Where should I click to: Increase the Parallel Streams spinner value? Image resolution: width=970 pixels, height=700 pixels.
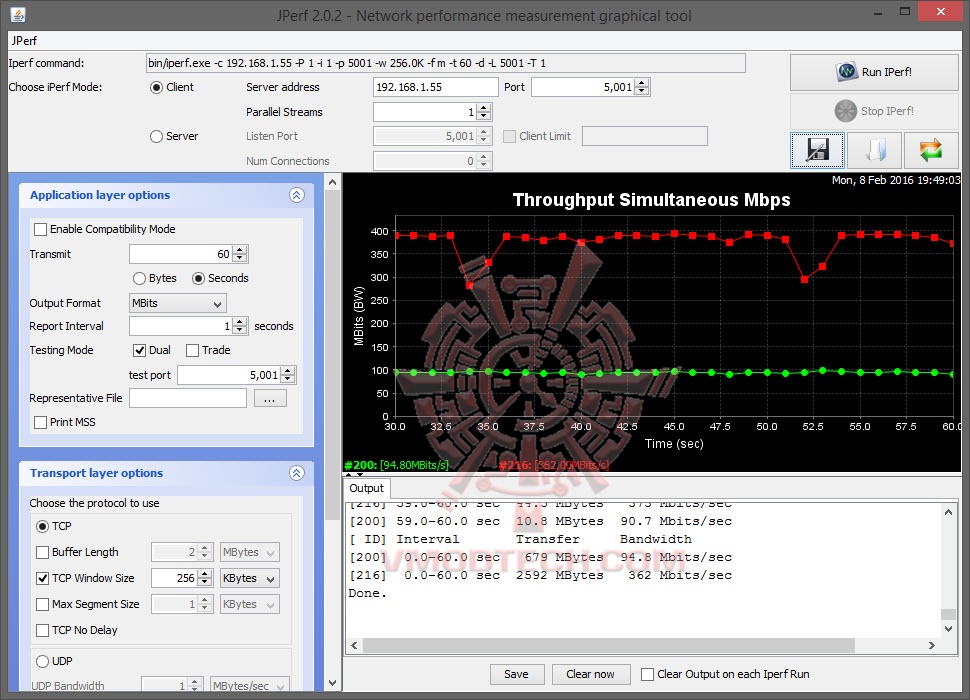click(484, 108)
